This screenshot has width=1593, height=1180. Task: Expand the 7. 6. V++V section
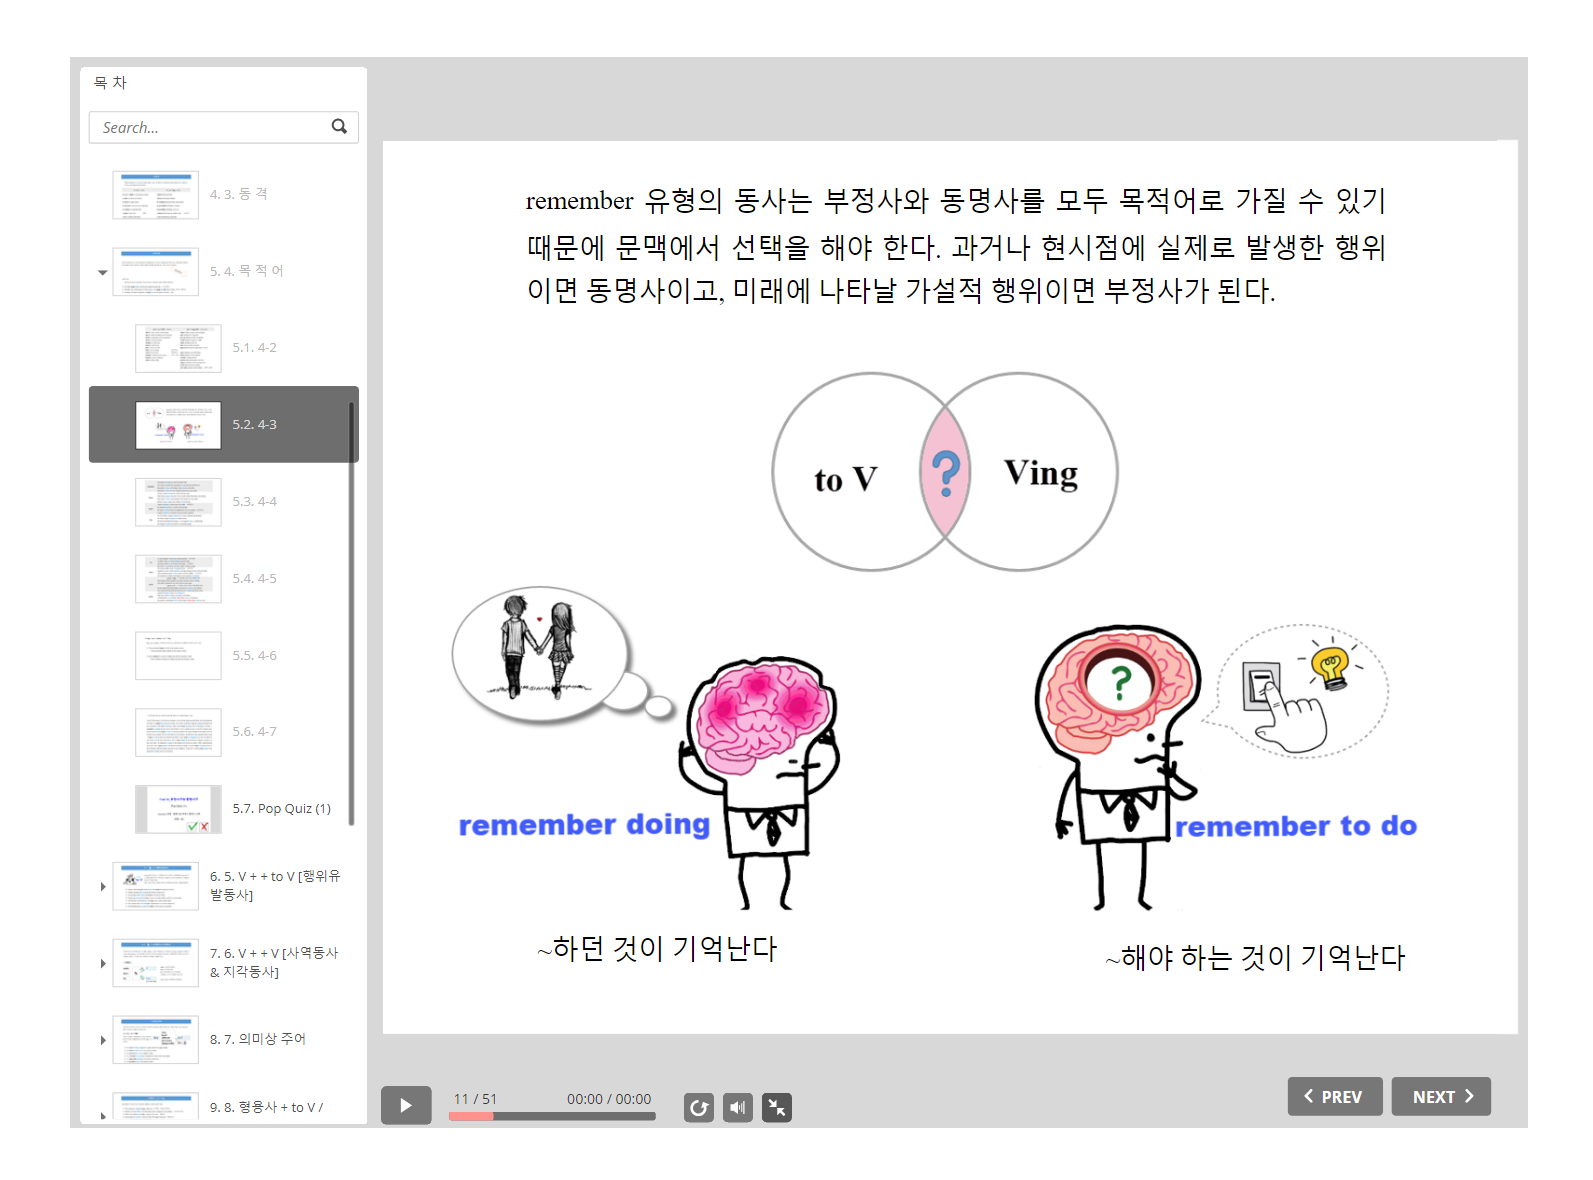(x=102, y=963)
